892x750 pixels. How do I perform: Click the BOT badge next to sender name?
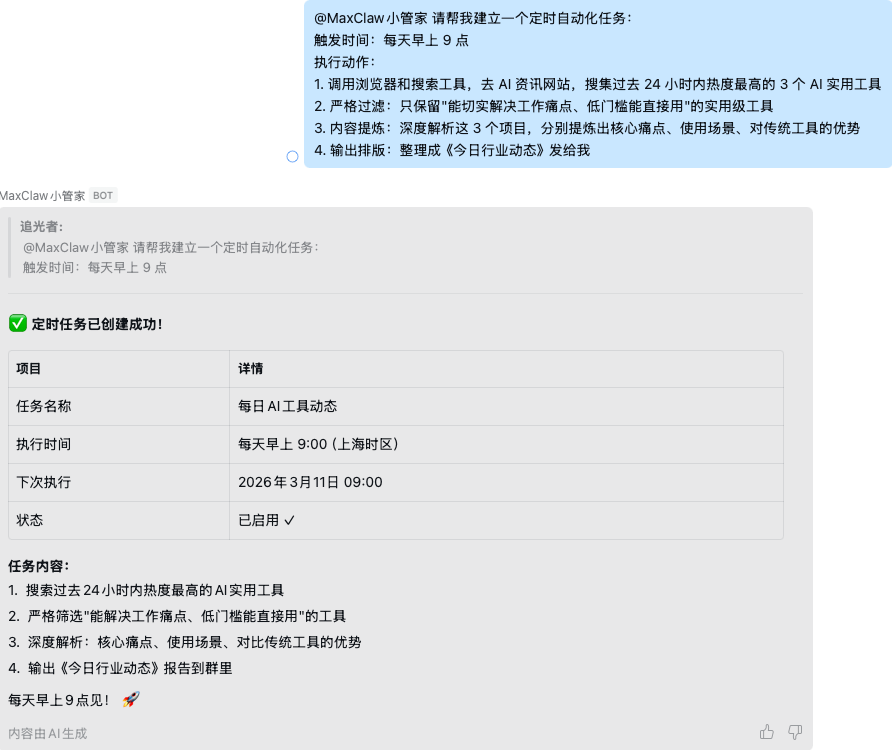tap(102, 195)
